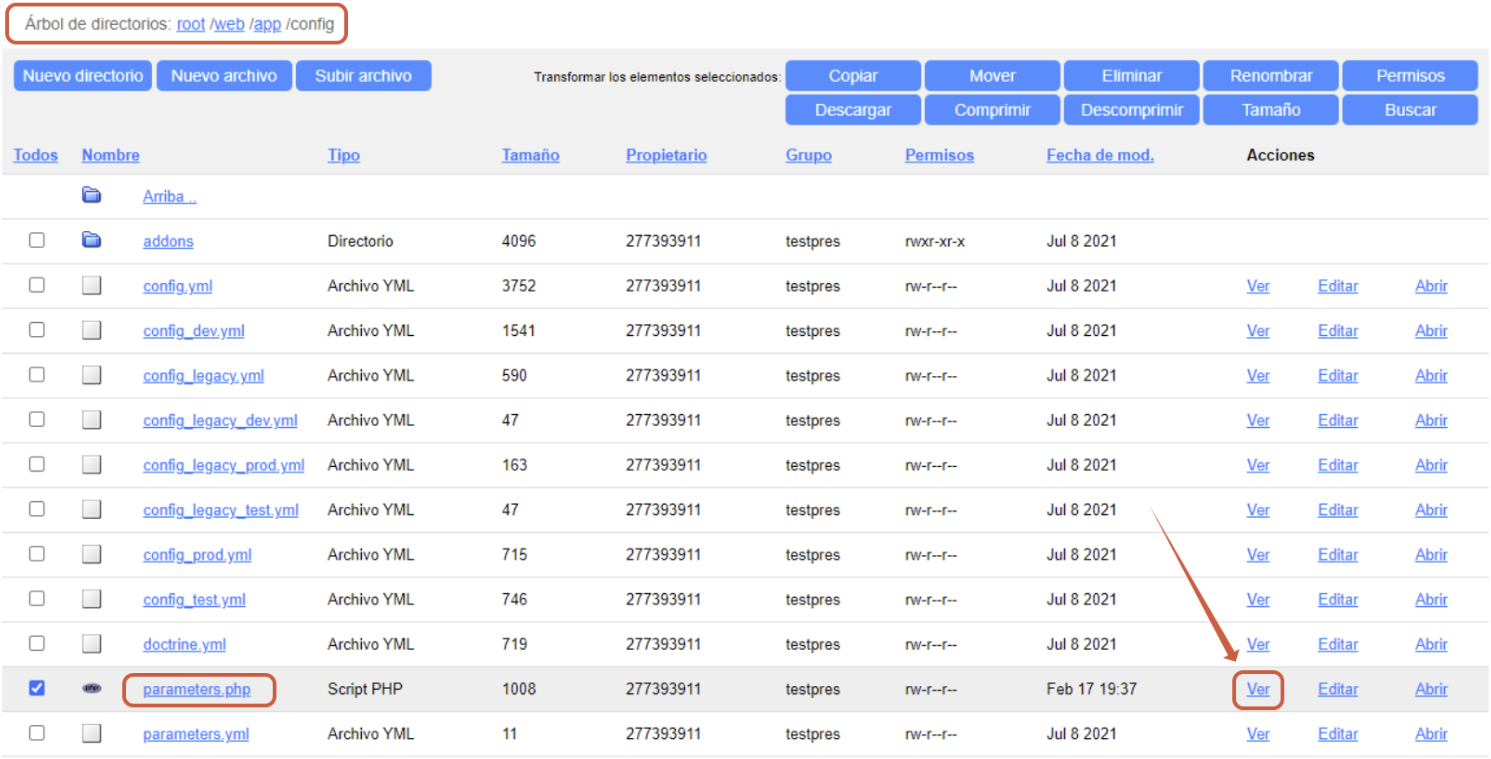Click Abrir for parameters.php
1491x759 pixels.
tap(1431, 689)
